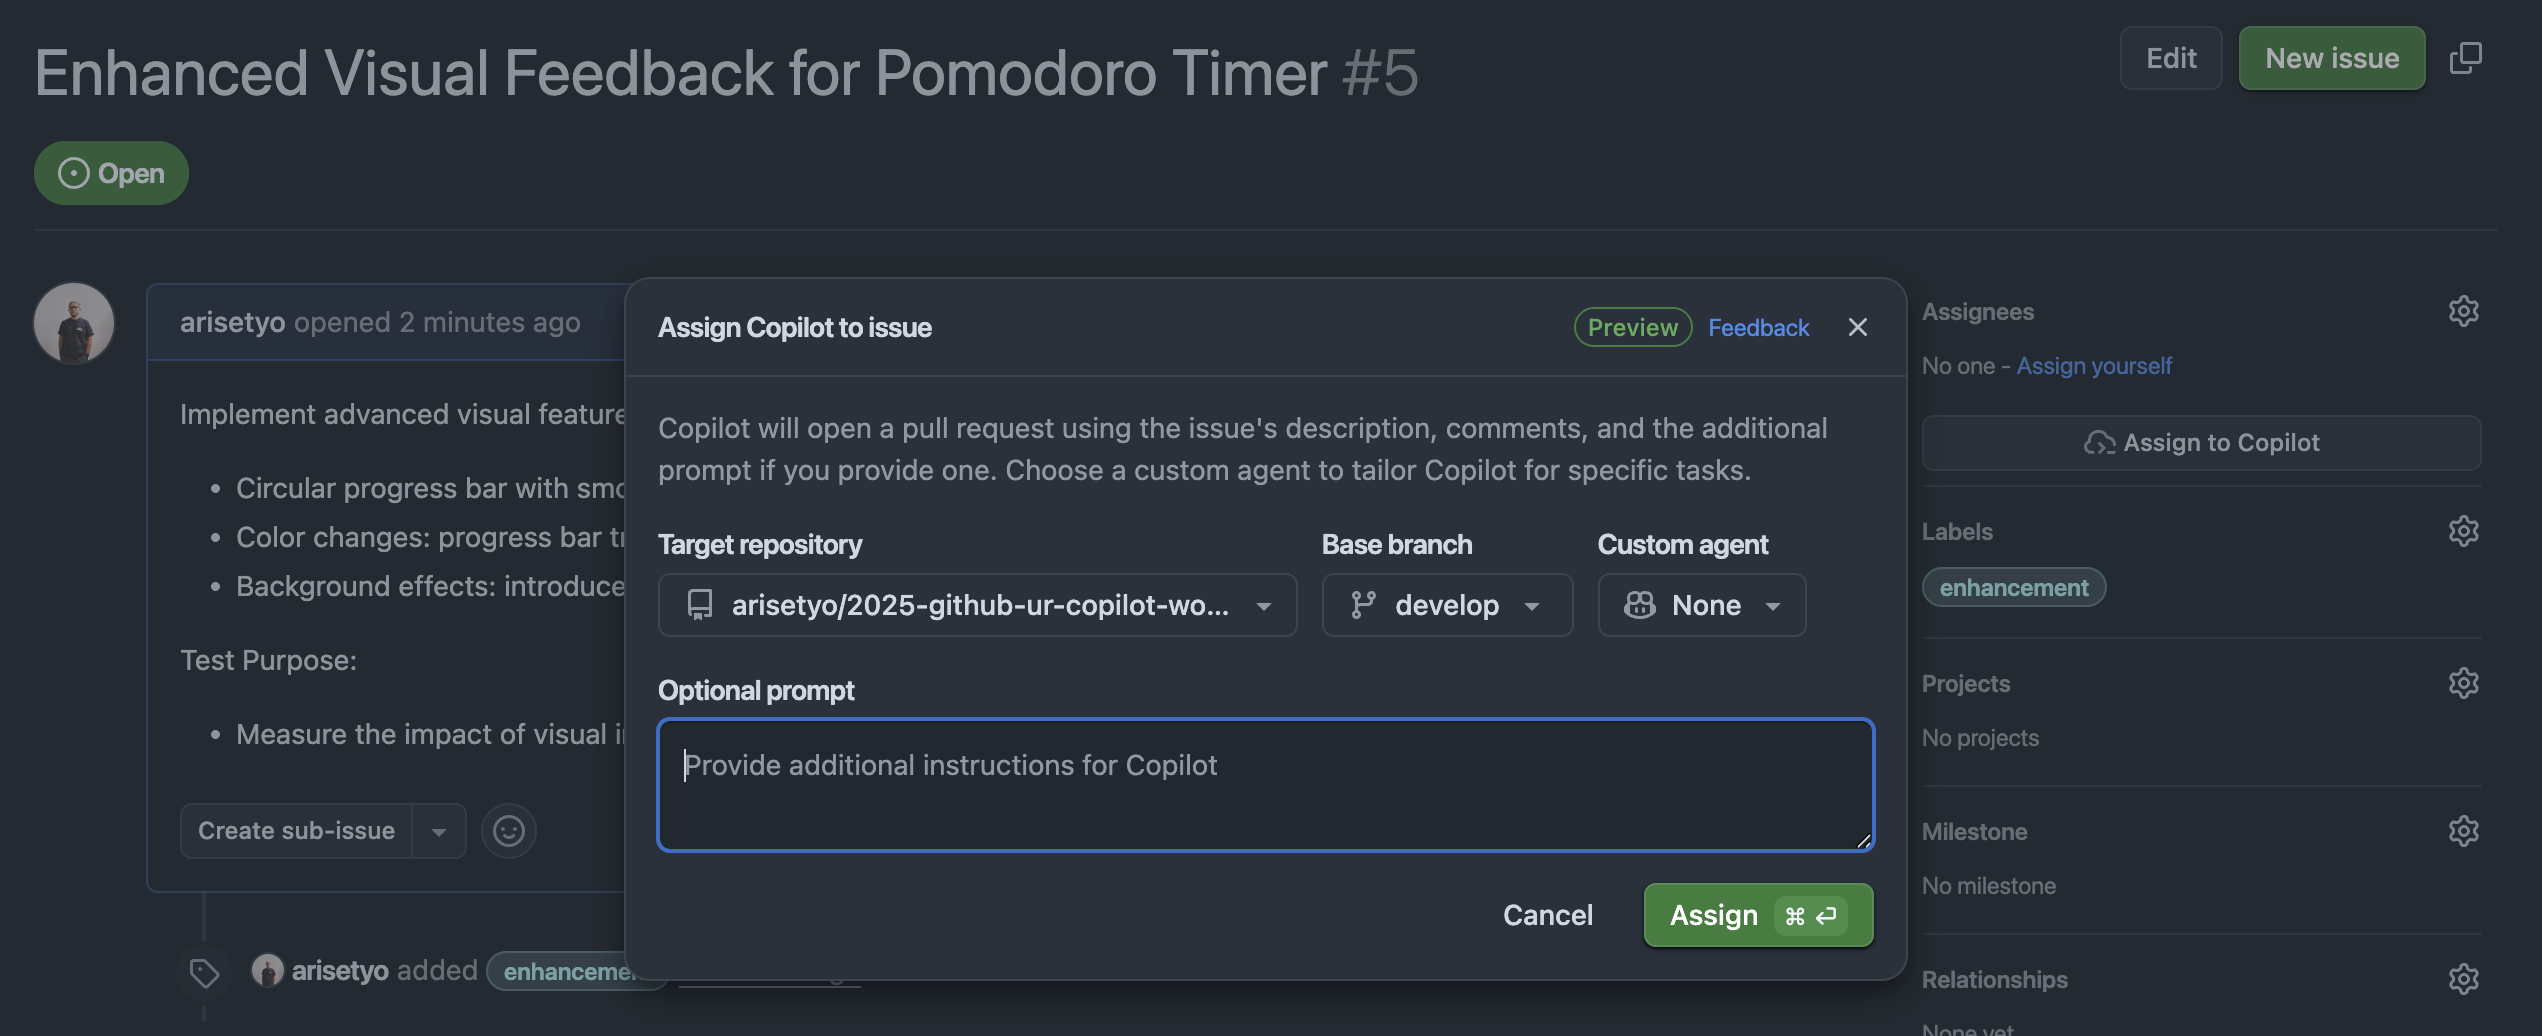Screen dimensions: 2542x1036
Task: Create a New issue
Action: (2331, 58)
